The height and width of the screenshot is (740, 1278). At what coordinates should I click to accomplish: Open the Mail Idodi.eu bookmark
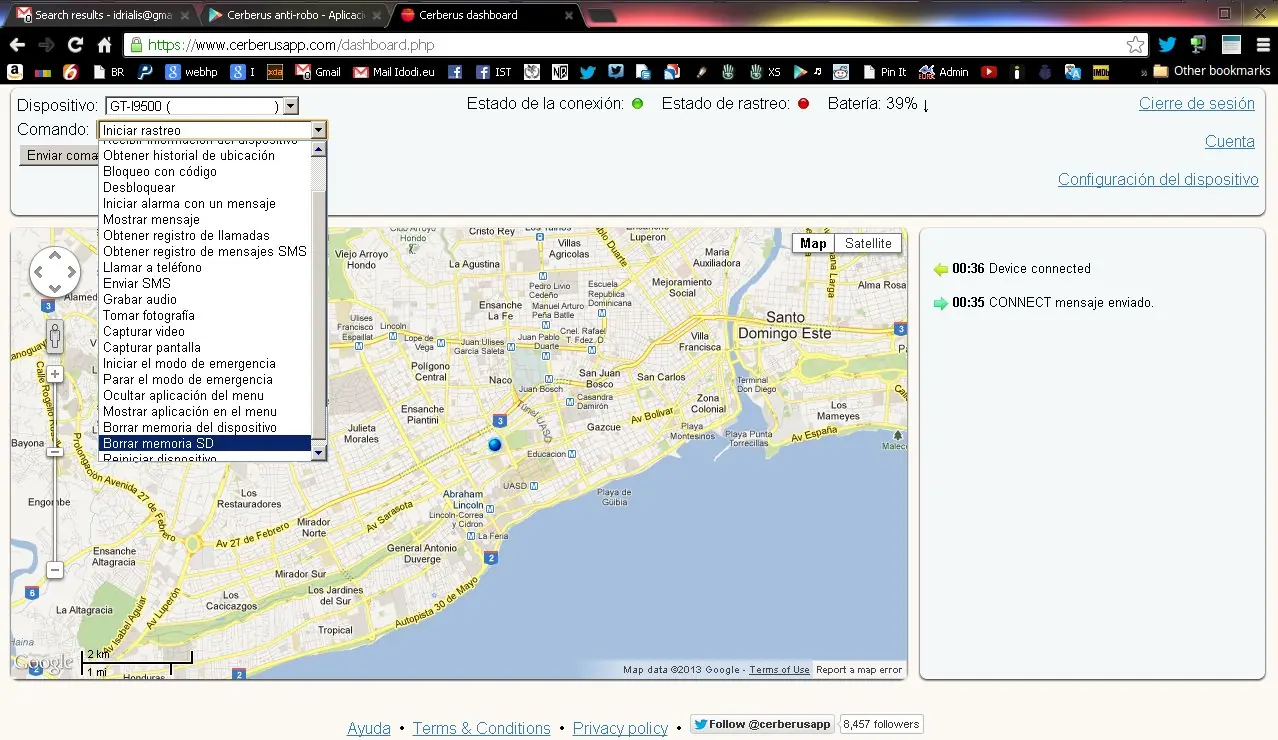395,72
